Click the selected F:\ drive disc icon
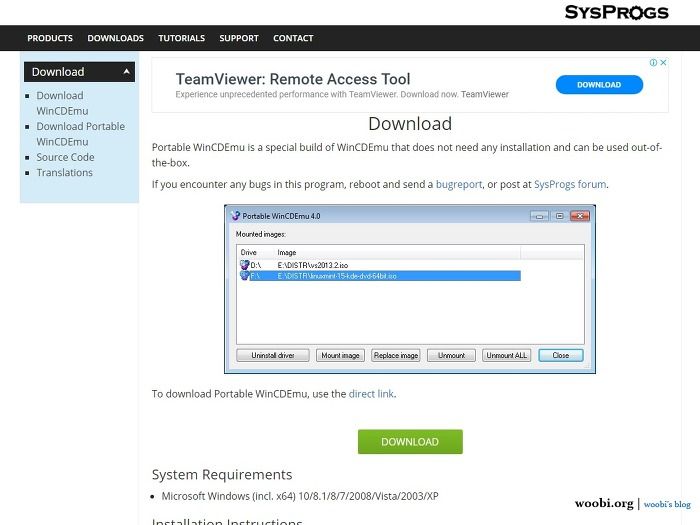This screenshot has height=525, width=700. pos(244,276)
